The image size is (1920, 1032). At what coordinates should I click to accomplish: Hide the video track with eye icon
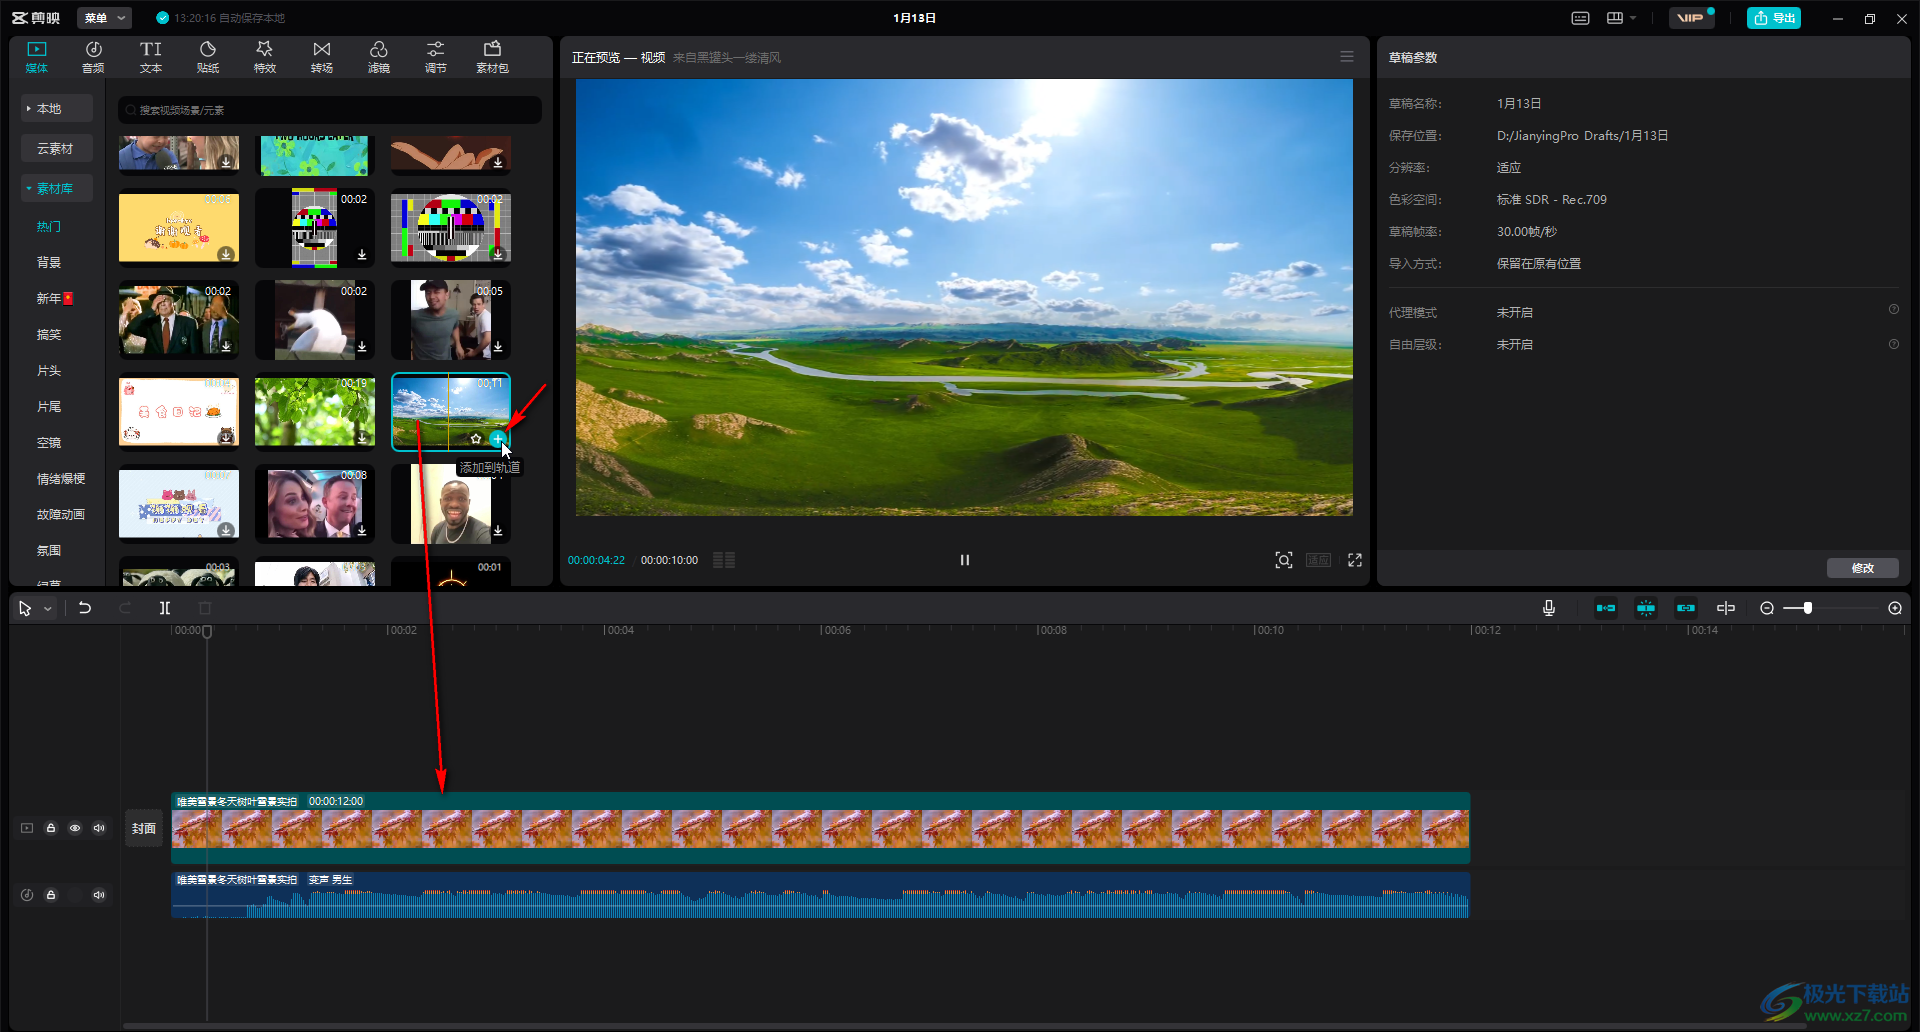click(x=75, y=828)
